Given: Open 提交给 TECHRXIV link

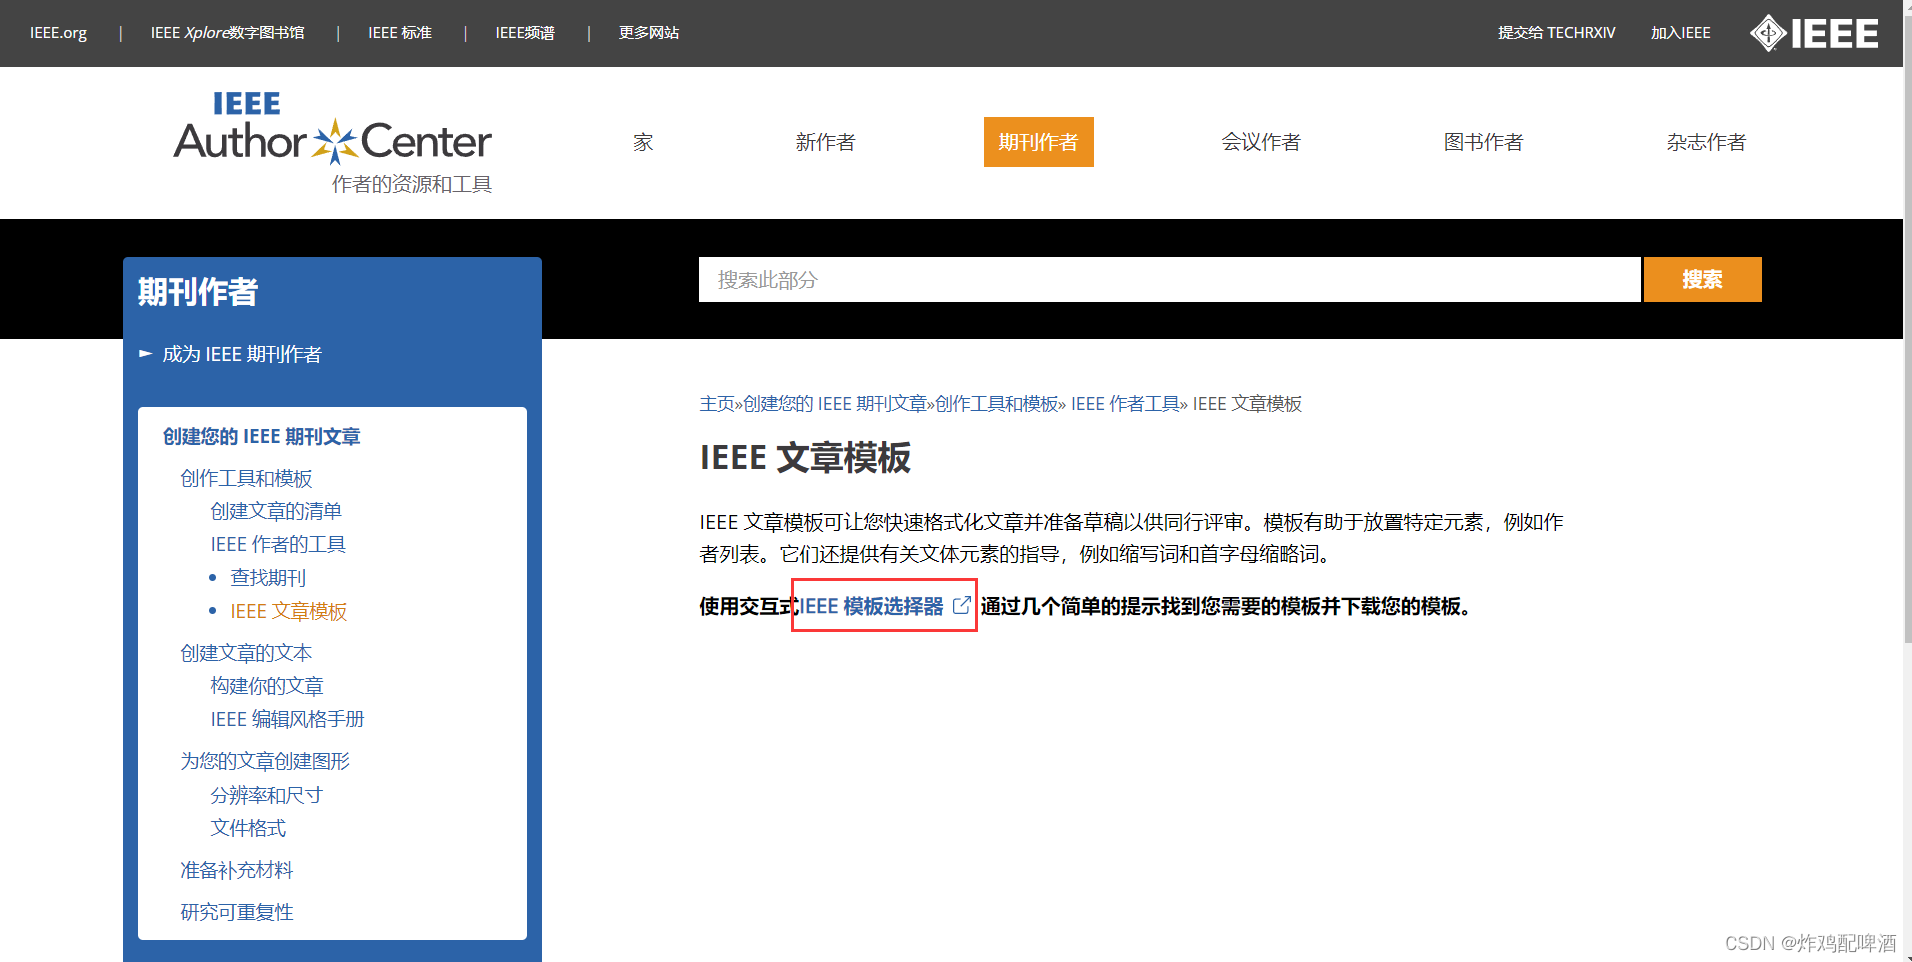Looking at the screenshot, I should click(1556, 33).
